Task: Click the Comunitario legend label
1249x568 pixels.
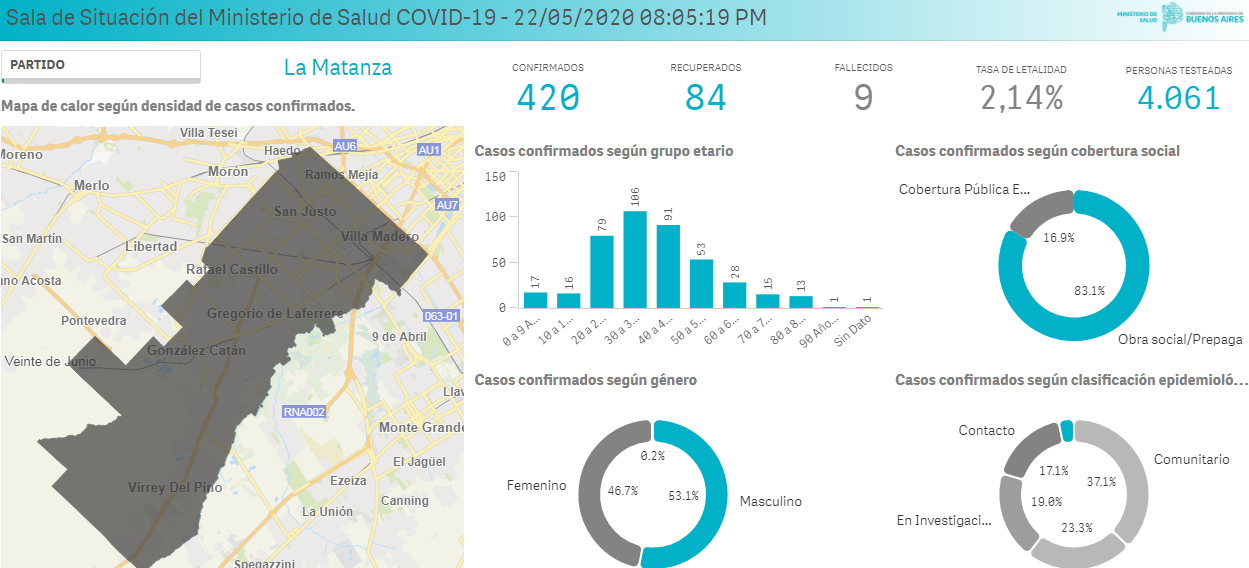Action: click(1192, 459)
